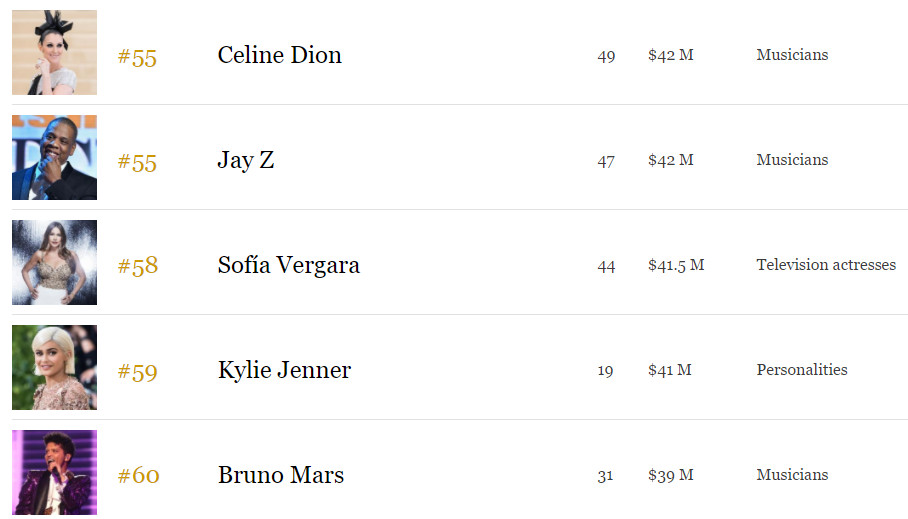Viewport: 908px width, 519px height.
Task: Click the Jay Z name link
Action: pyautogui.click(x=246, y=160)
